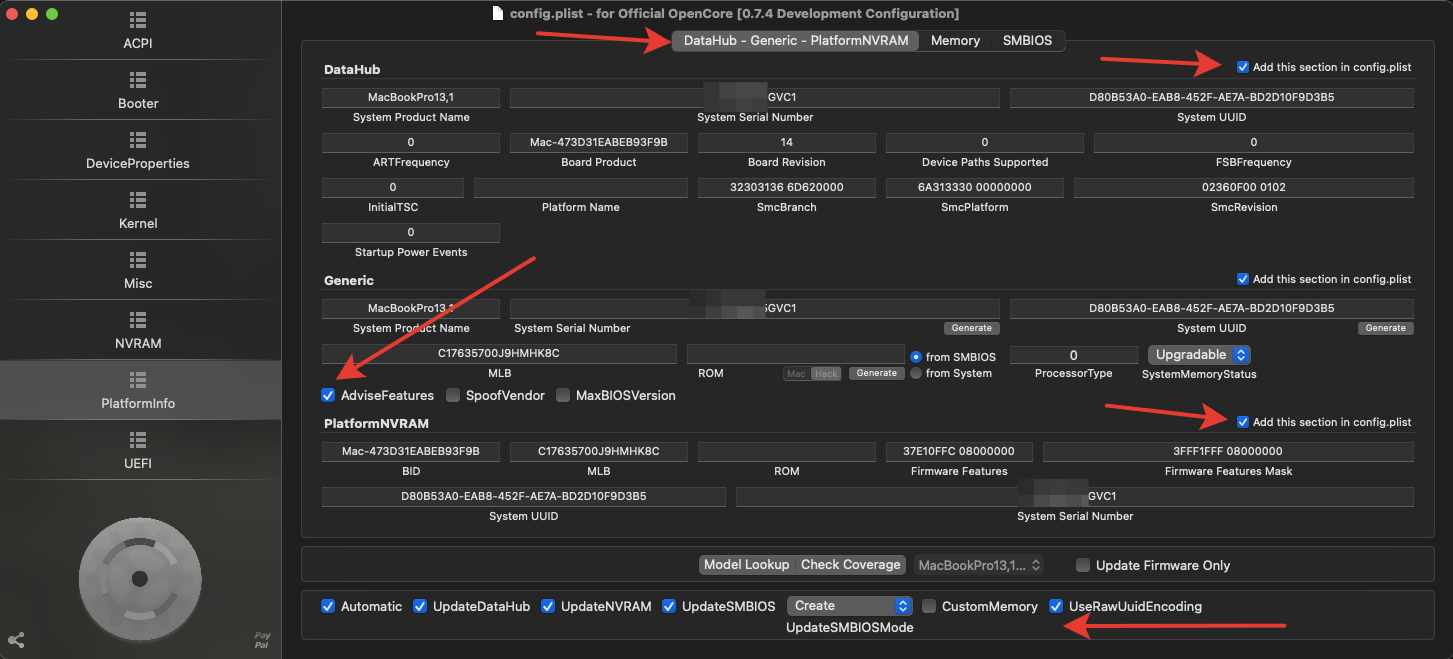Click the MLB field in Generic section
This screenshot has height=659, width=1453.
coord(499,355)
